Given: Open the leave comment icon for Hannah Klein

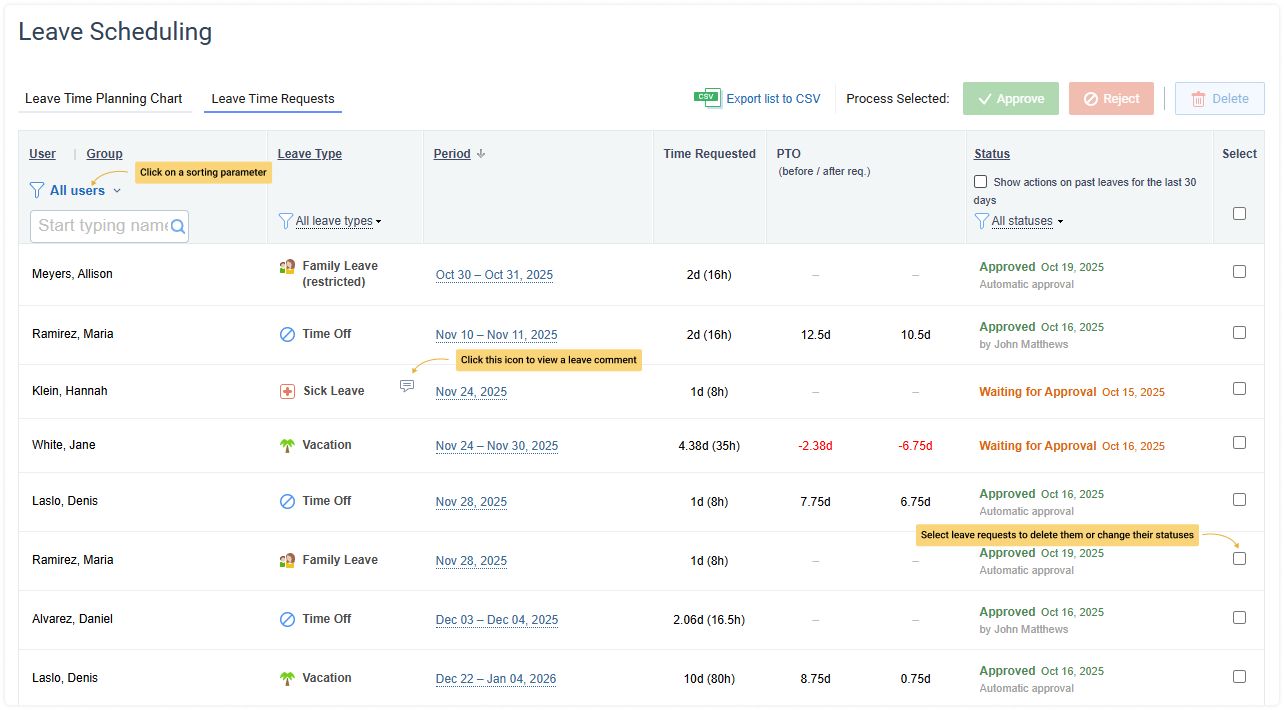Looking at the screenshot, I should click(407, 386).
